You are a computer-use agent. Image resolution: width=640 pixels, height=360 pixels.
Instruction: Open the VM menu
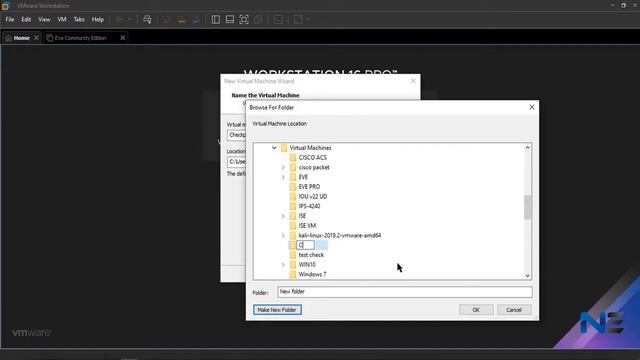click(x=62, y=20)
